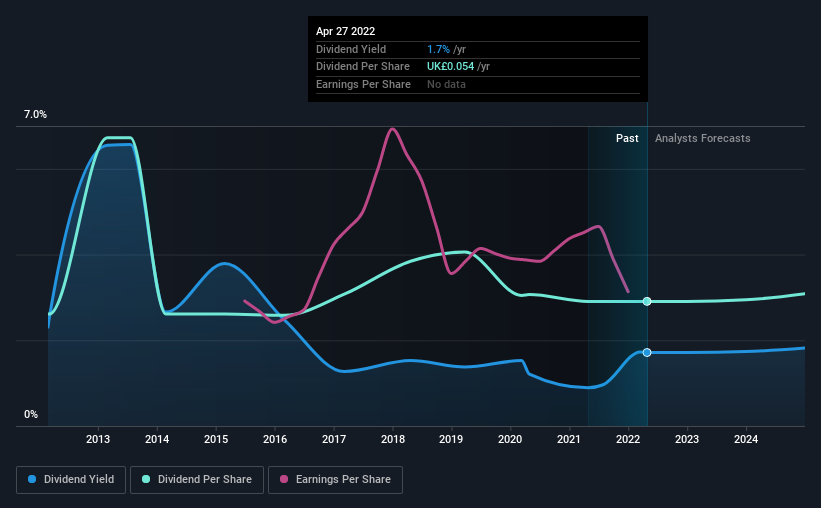This screenshot has height=508, width=821.
Task: Click the UK£0.054 dividend per share value
Action: click(x=450, y=67)
